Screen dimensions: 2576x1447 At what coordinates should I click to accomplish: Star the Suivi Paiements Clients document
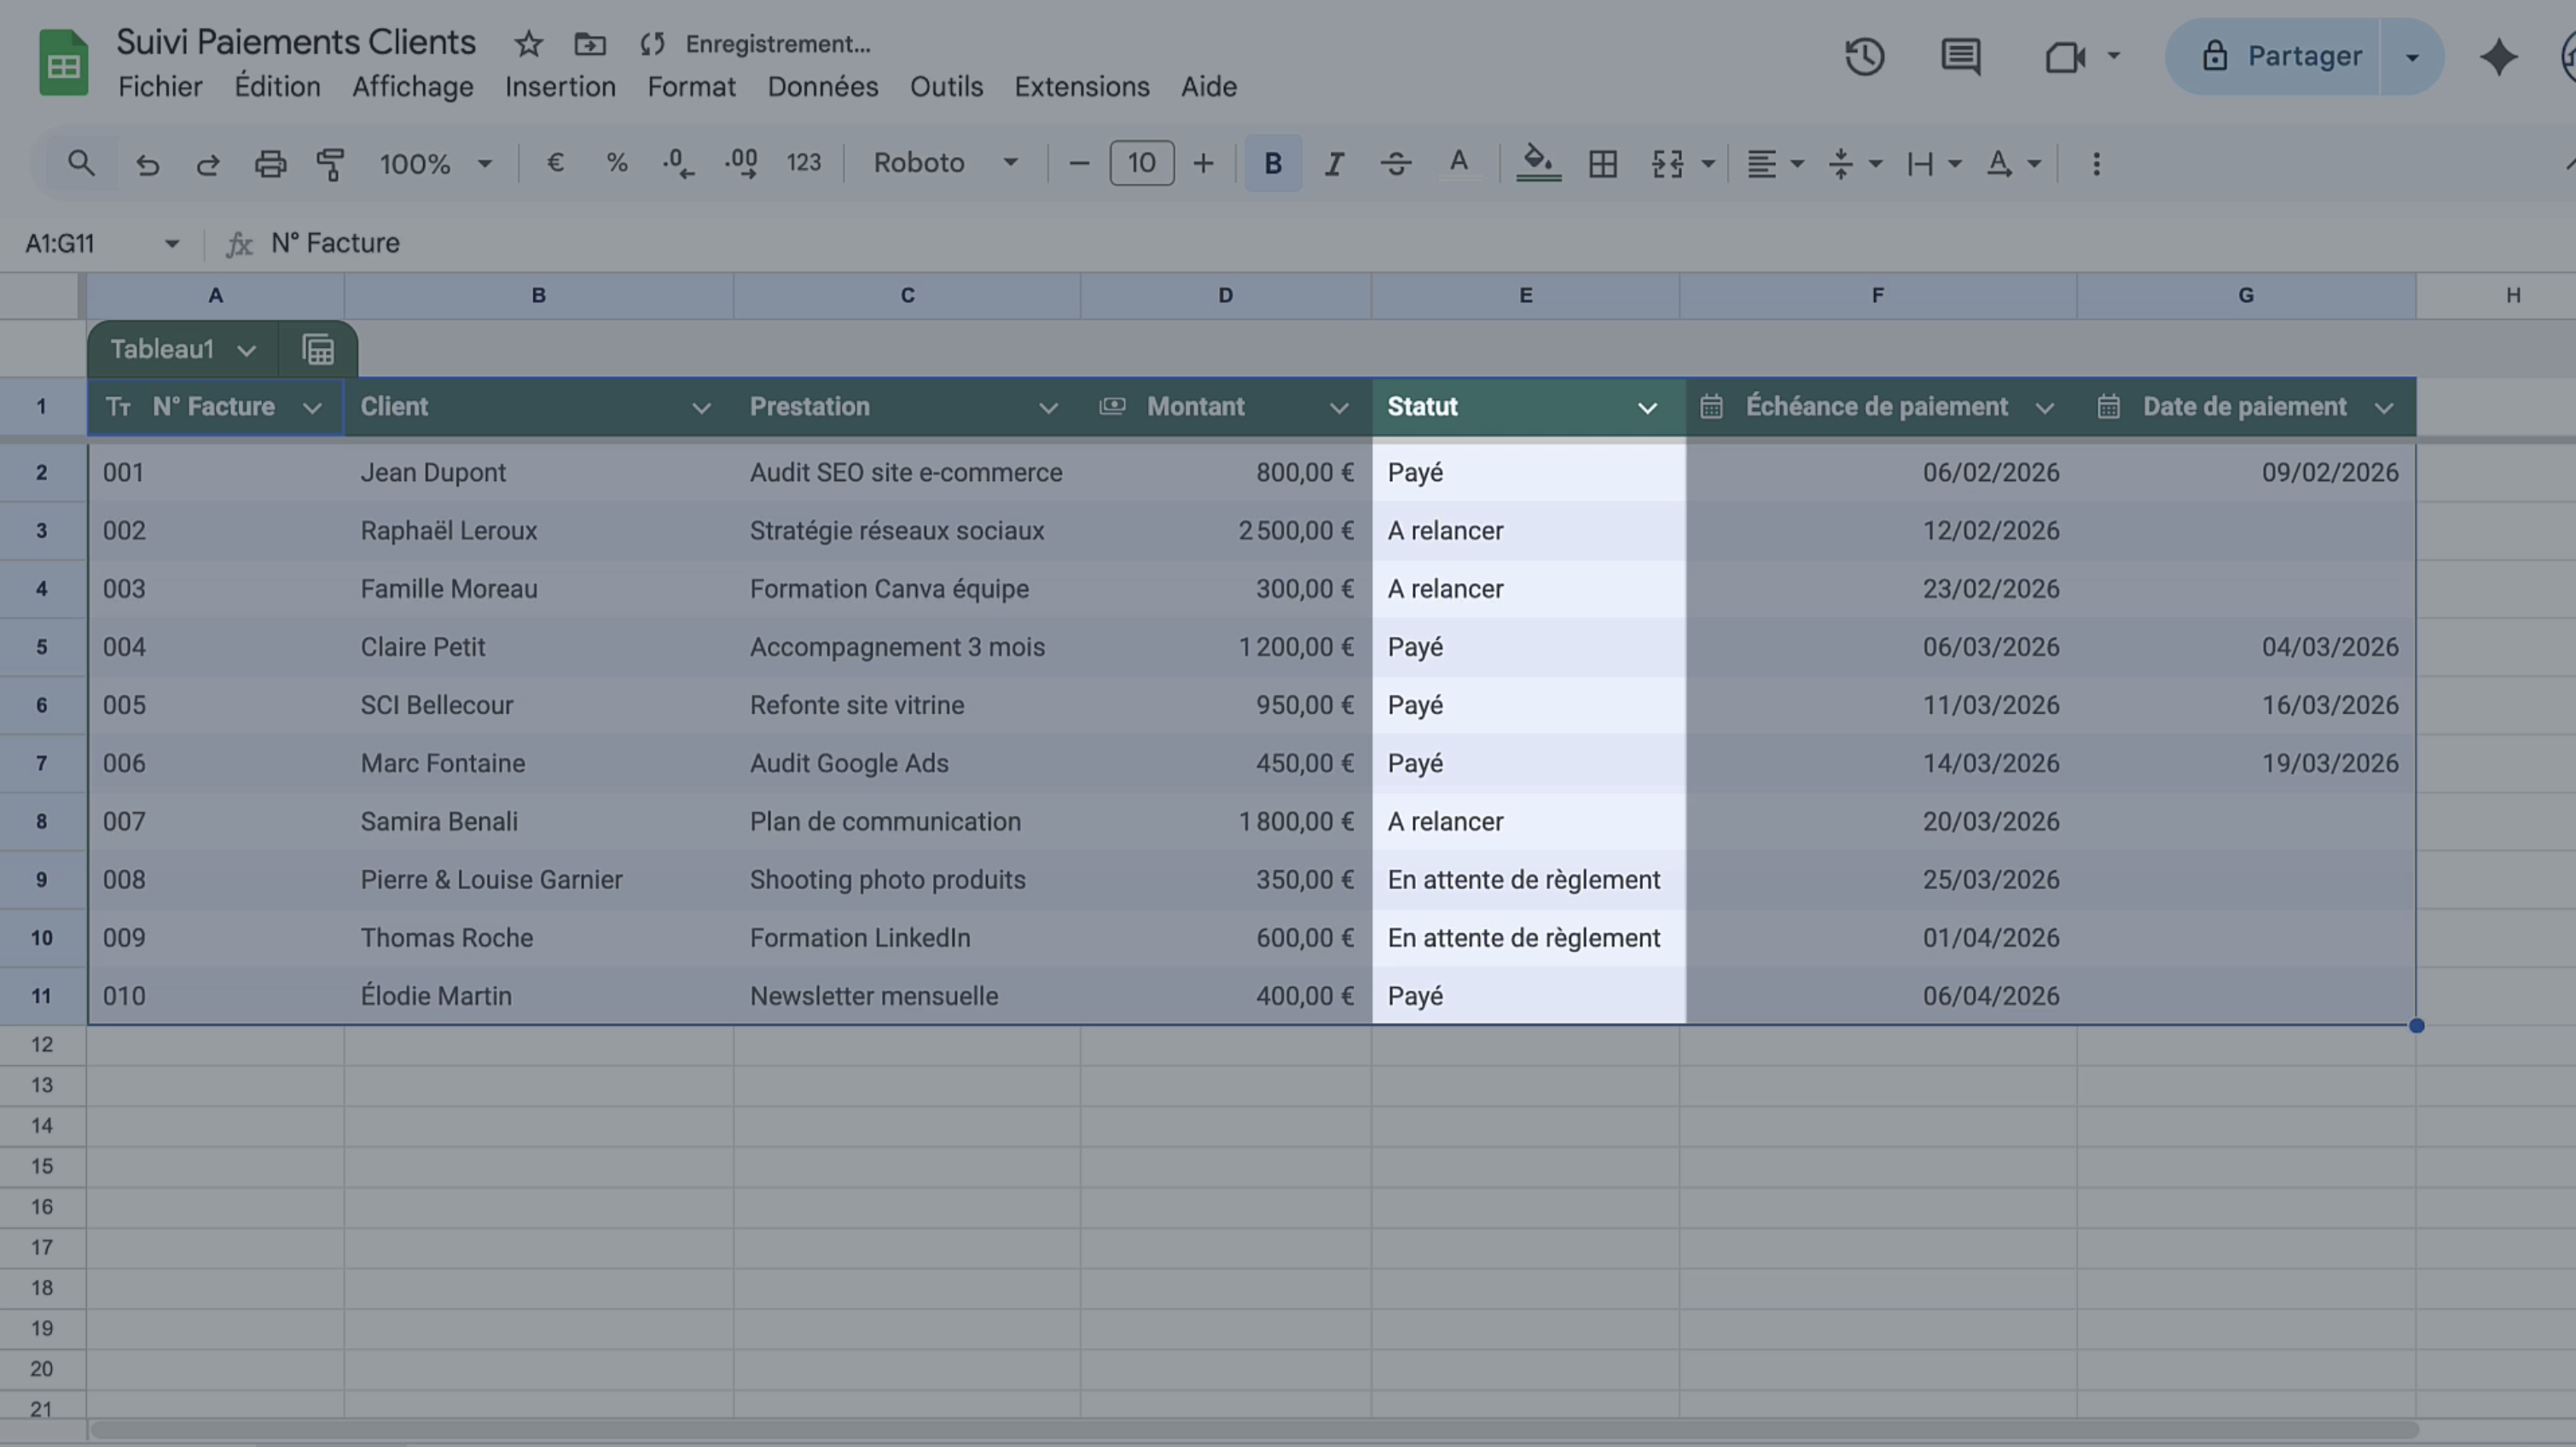coord(528,44)
